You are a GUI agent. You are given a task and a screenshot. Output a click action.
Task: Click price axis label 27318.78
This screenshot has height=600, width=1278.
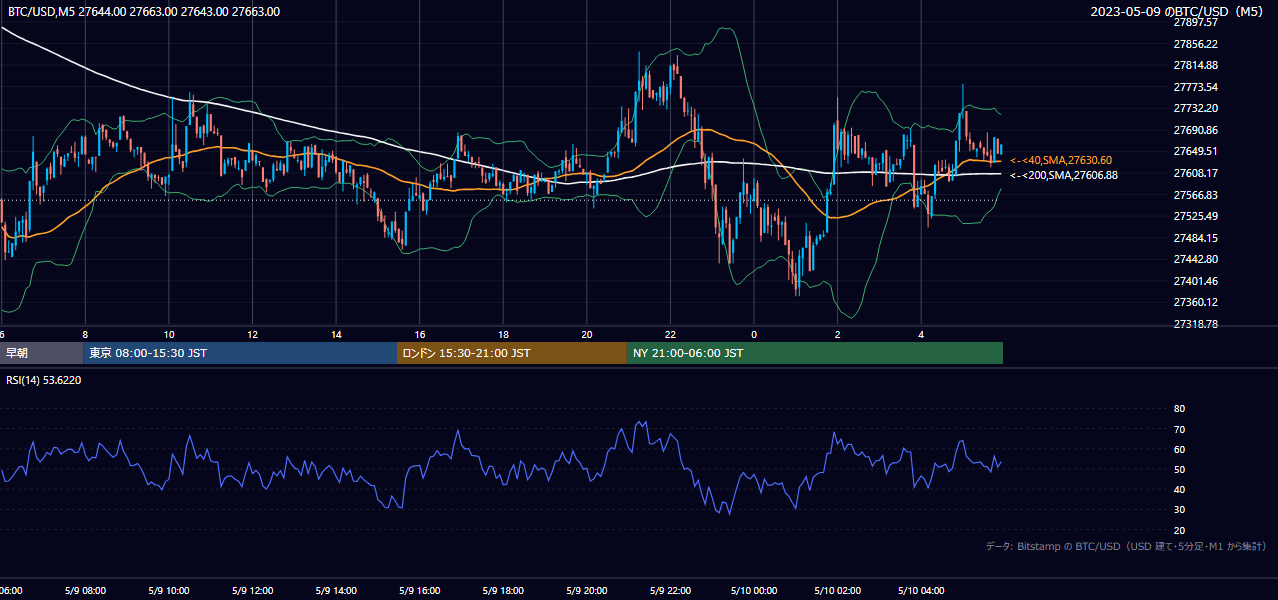[x=1195, y=324]
